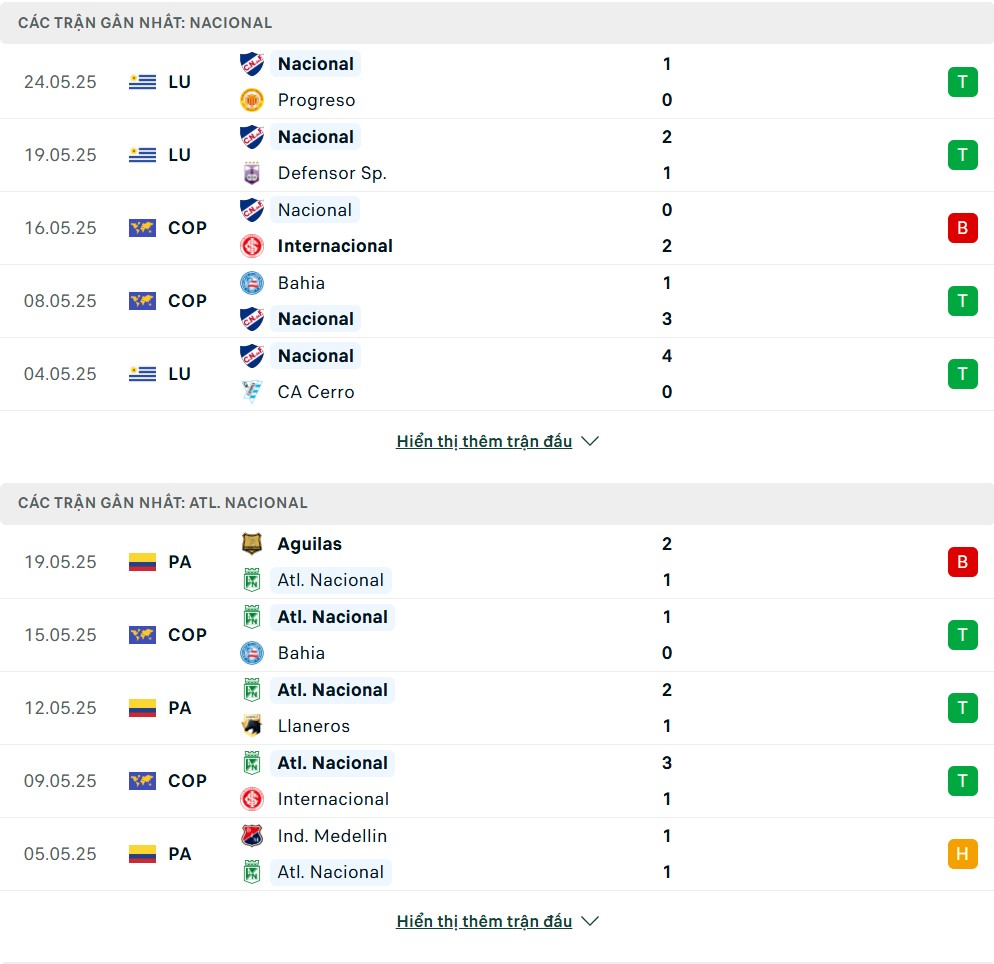
Task: Click the CA Cerro club crest
Action: 252,392
